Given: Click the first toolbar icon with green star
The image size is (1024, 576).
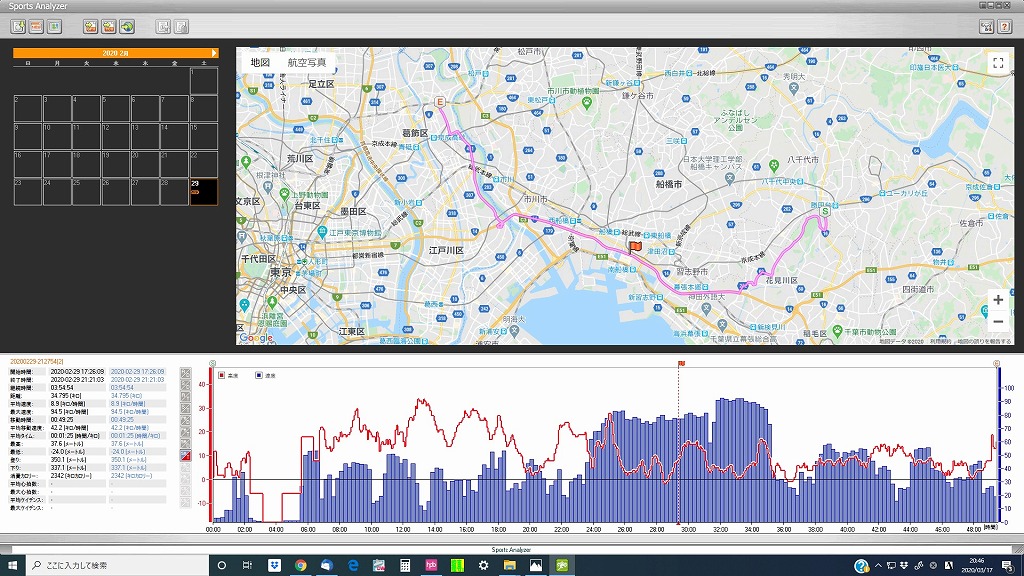Looking at the screenshot, I should tap(19, 26).
